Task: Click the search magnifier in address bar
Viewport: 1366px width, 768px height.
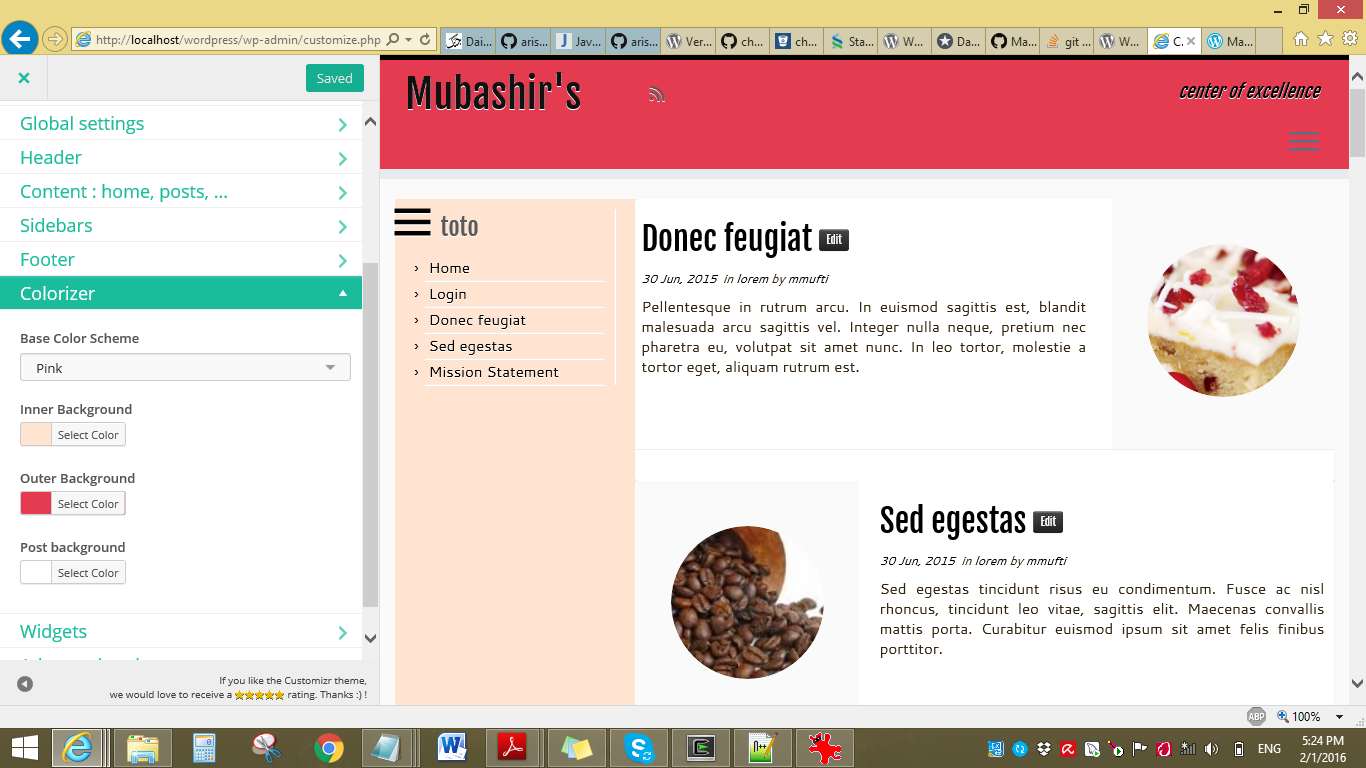Action: pyautogui.click(x=392, y=40)
